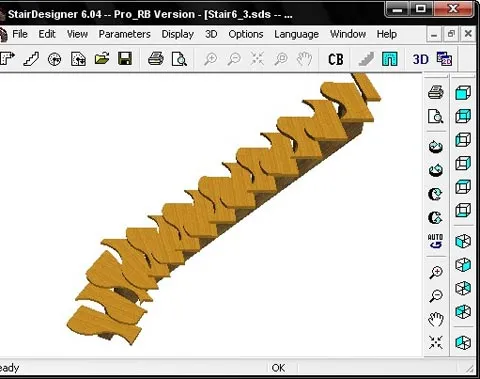This screenshot has height=379, width=480.
Task: Open the Options menu
Action: [x=246, y=34]
